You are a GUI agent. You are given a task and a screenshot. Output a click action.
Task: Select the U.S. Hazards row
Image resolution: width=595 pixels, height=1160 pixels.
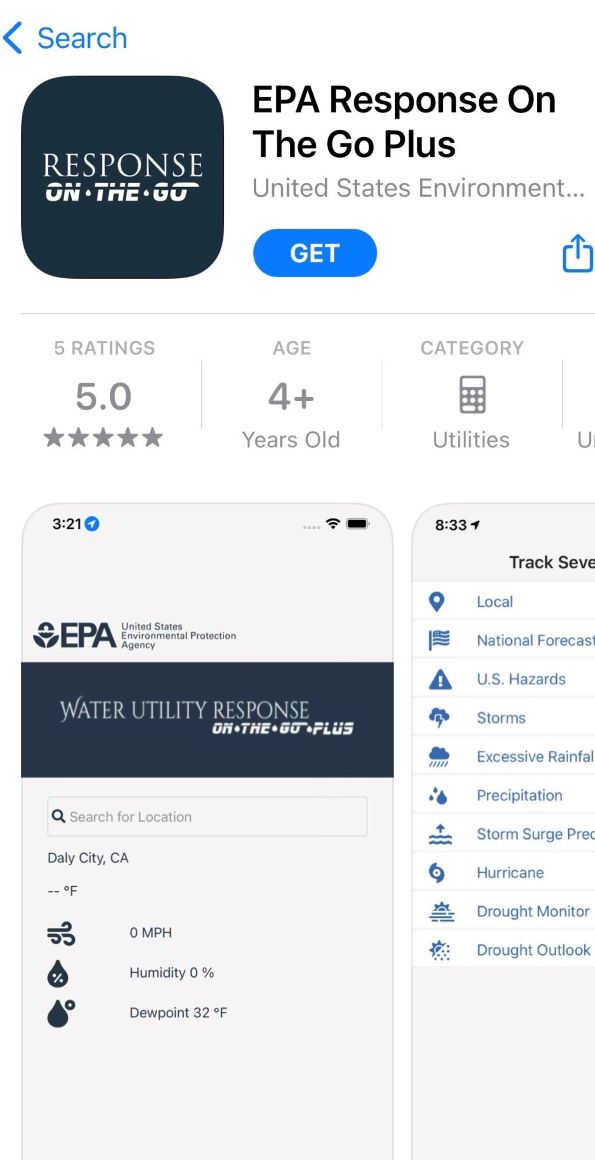pyautogui.click(x=503, y=679)
